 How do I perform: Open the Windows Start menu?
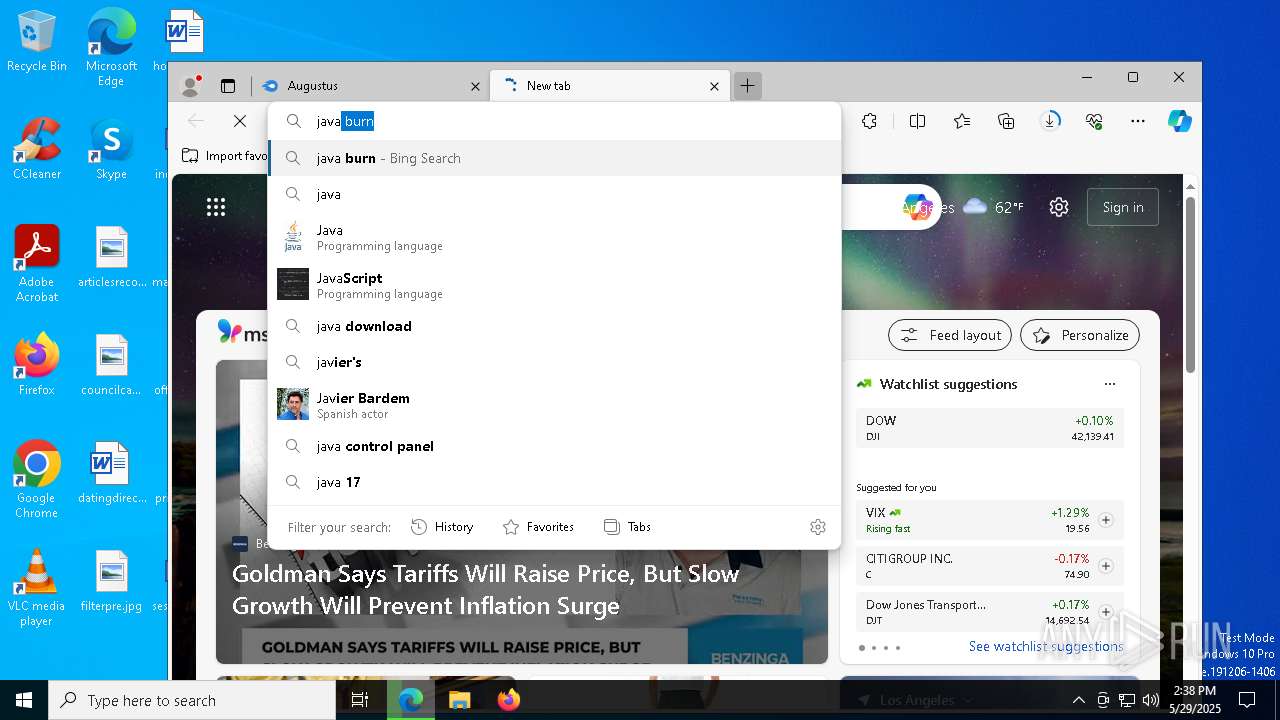click(x=24, y=700)
